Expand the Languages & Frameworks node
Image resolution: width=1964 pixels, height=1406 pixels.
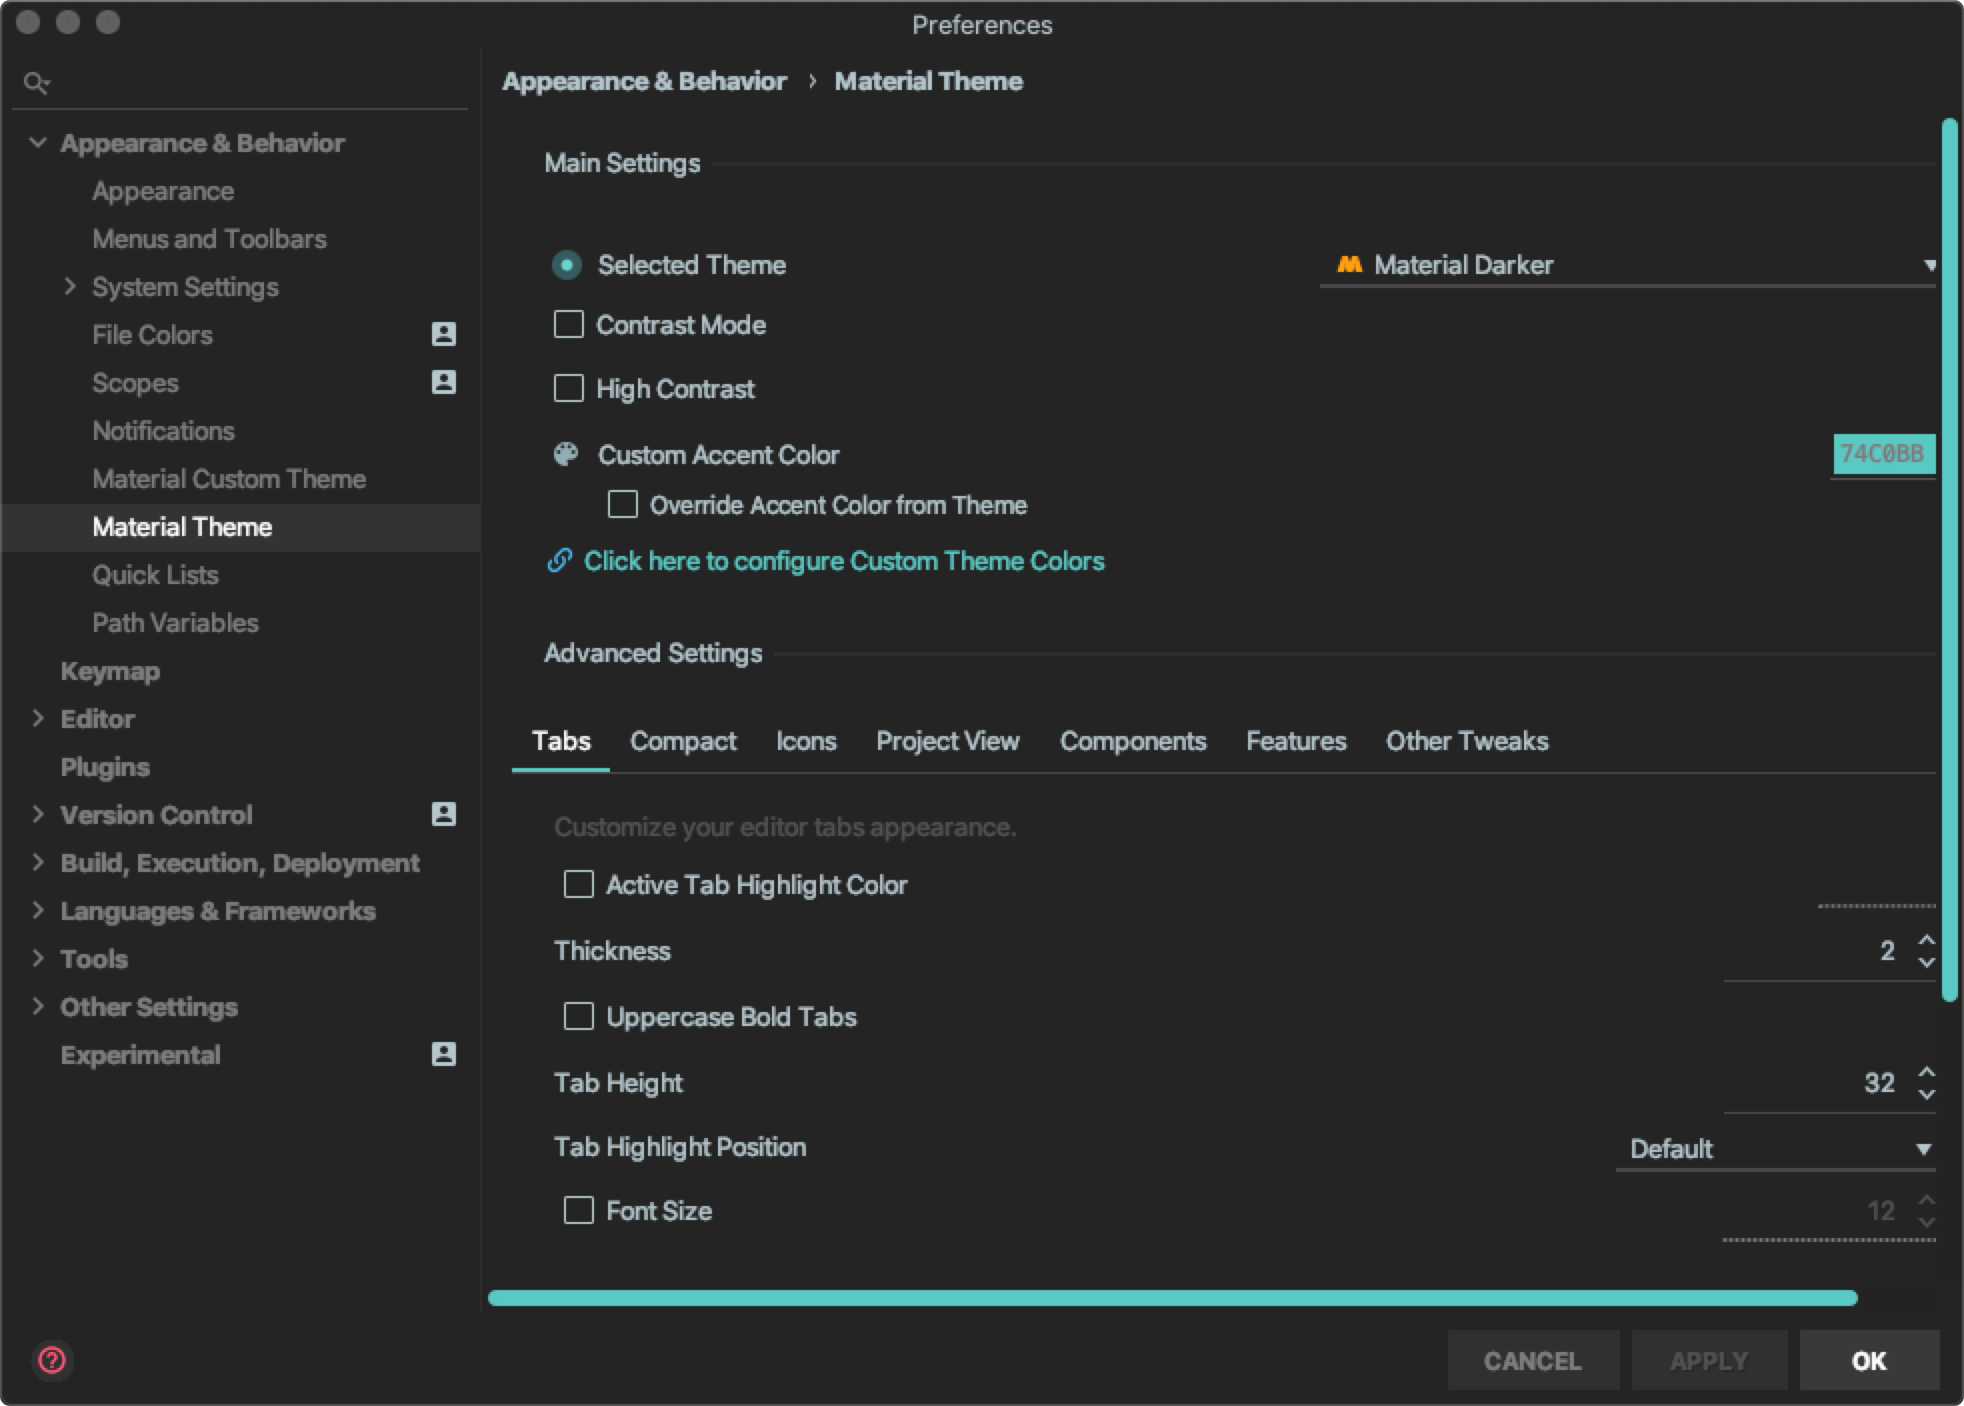[38, 910]
